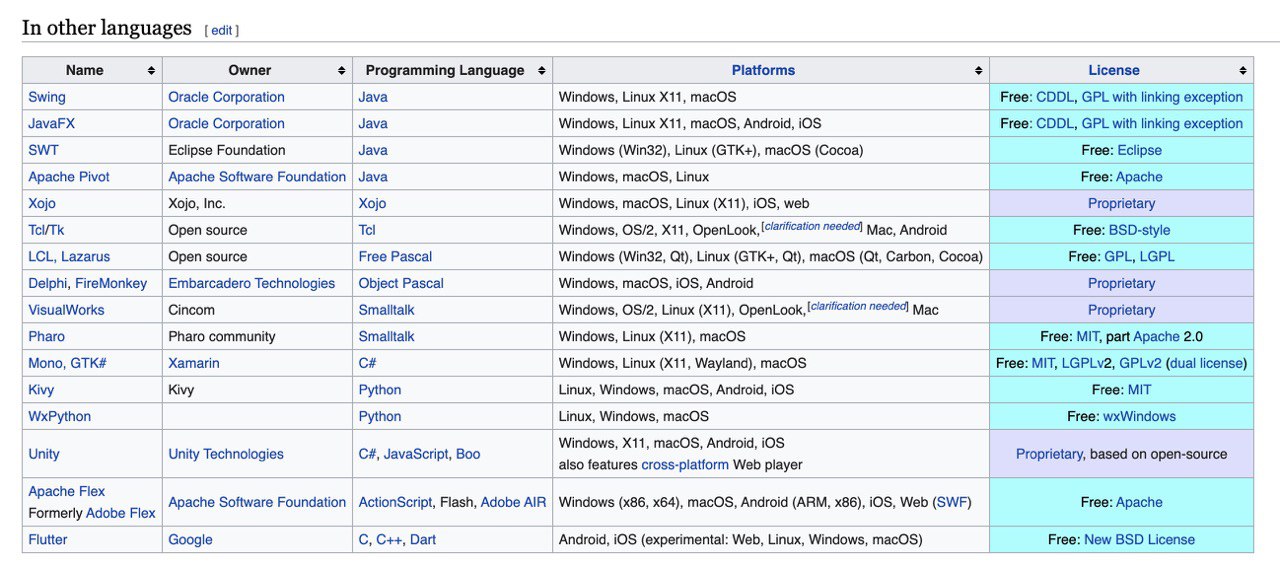Open the Unity link in Name column
This screenshot has width=1280, height=568.
point(44,454)
